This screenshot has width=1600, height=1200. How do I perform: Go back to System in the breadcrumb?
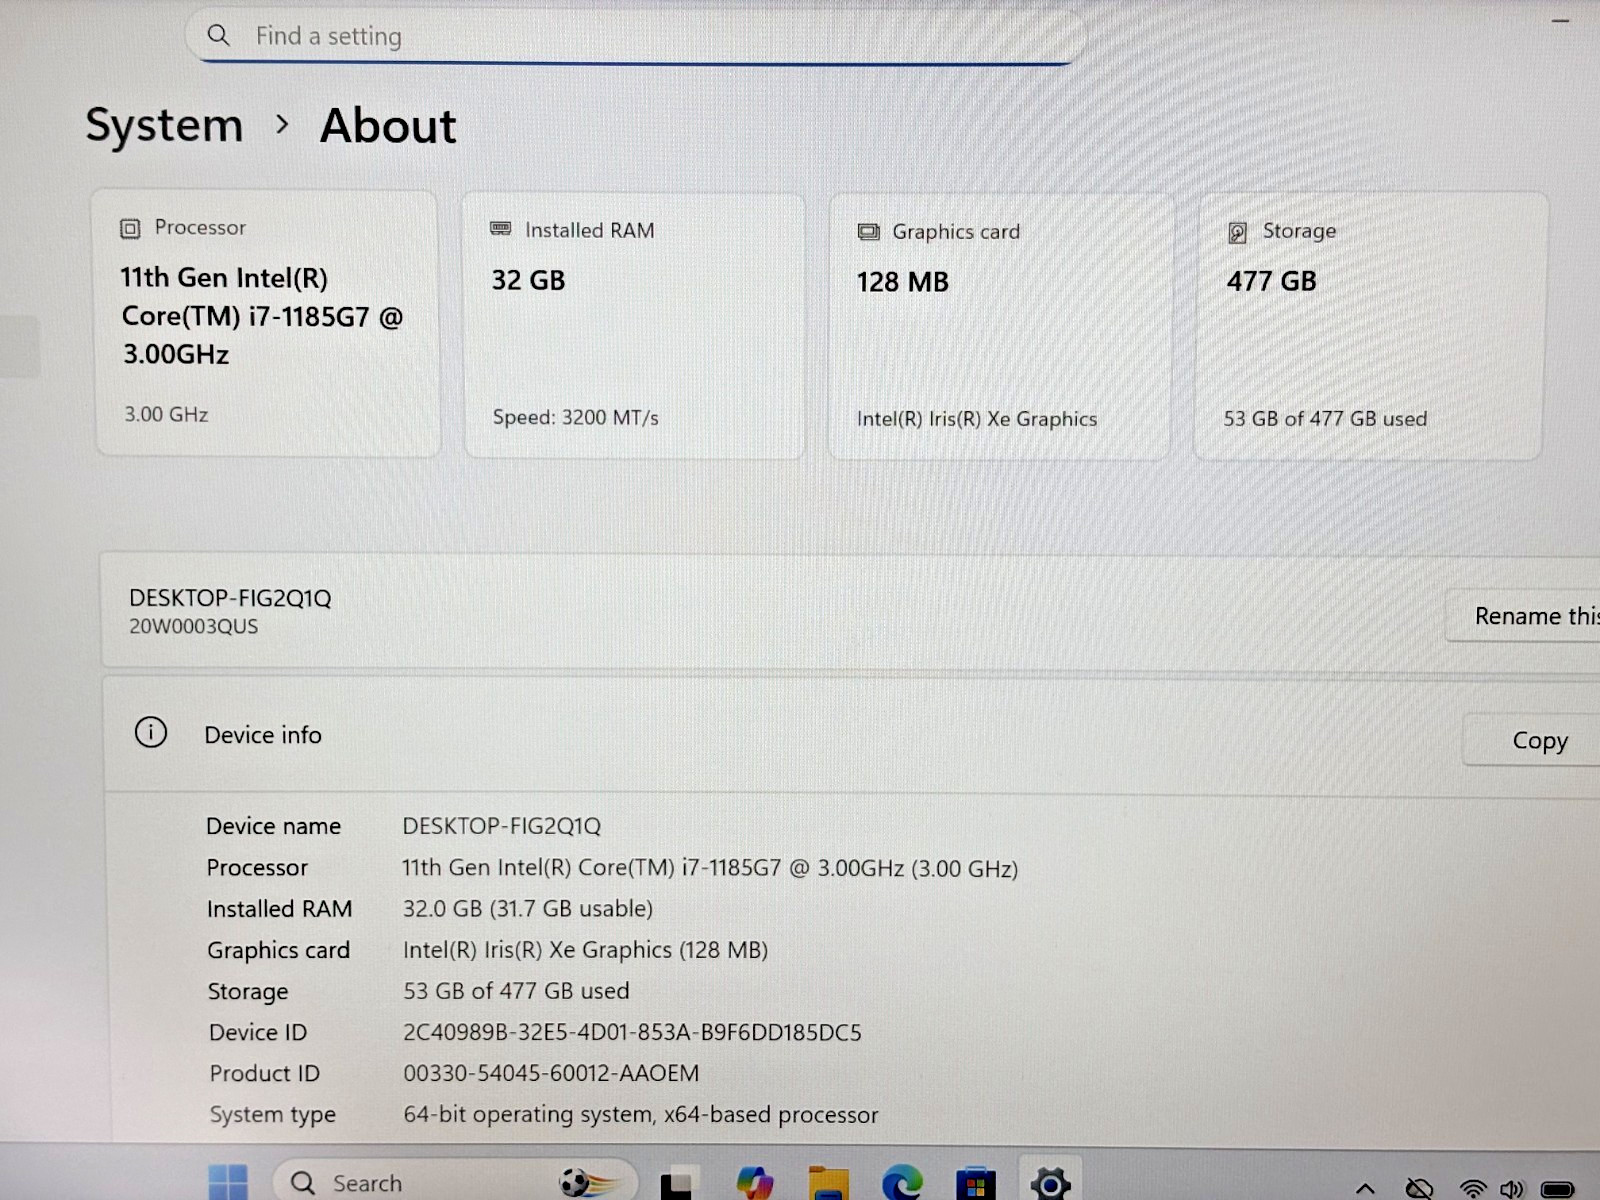pyautogui.click(x=164, y=126)
